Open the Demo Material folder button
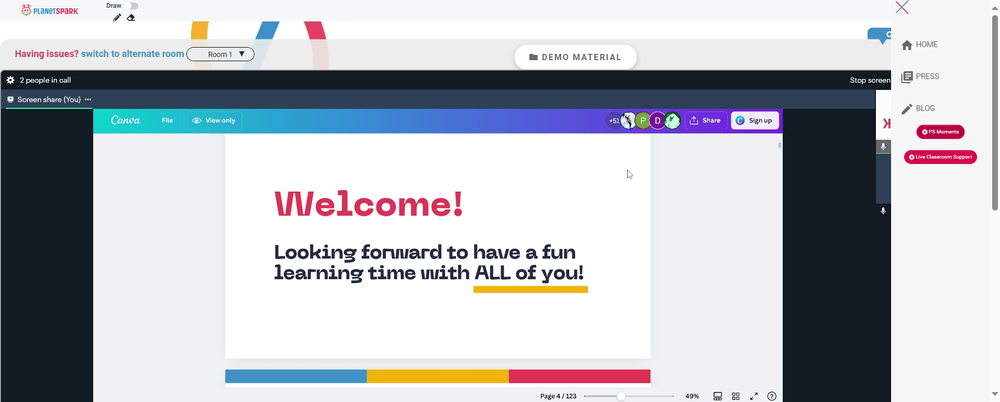 pyautogui.click(x=575, y=57)
